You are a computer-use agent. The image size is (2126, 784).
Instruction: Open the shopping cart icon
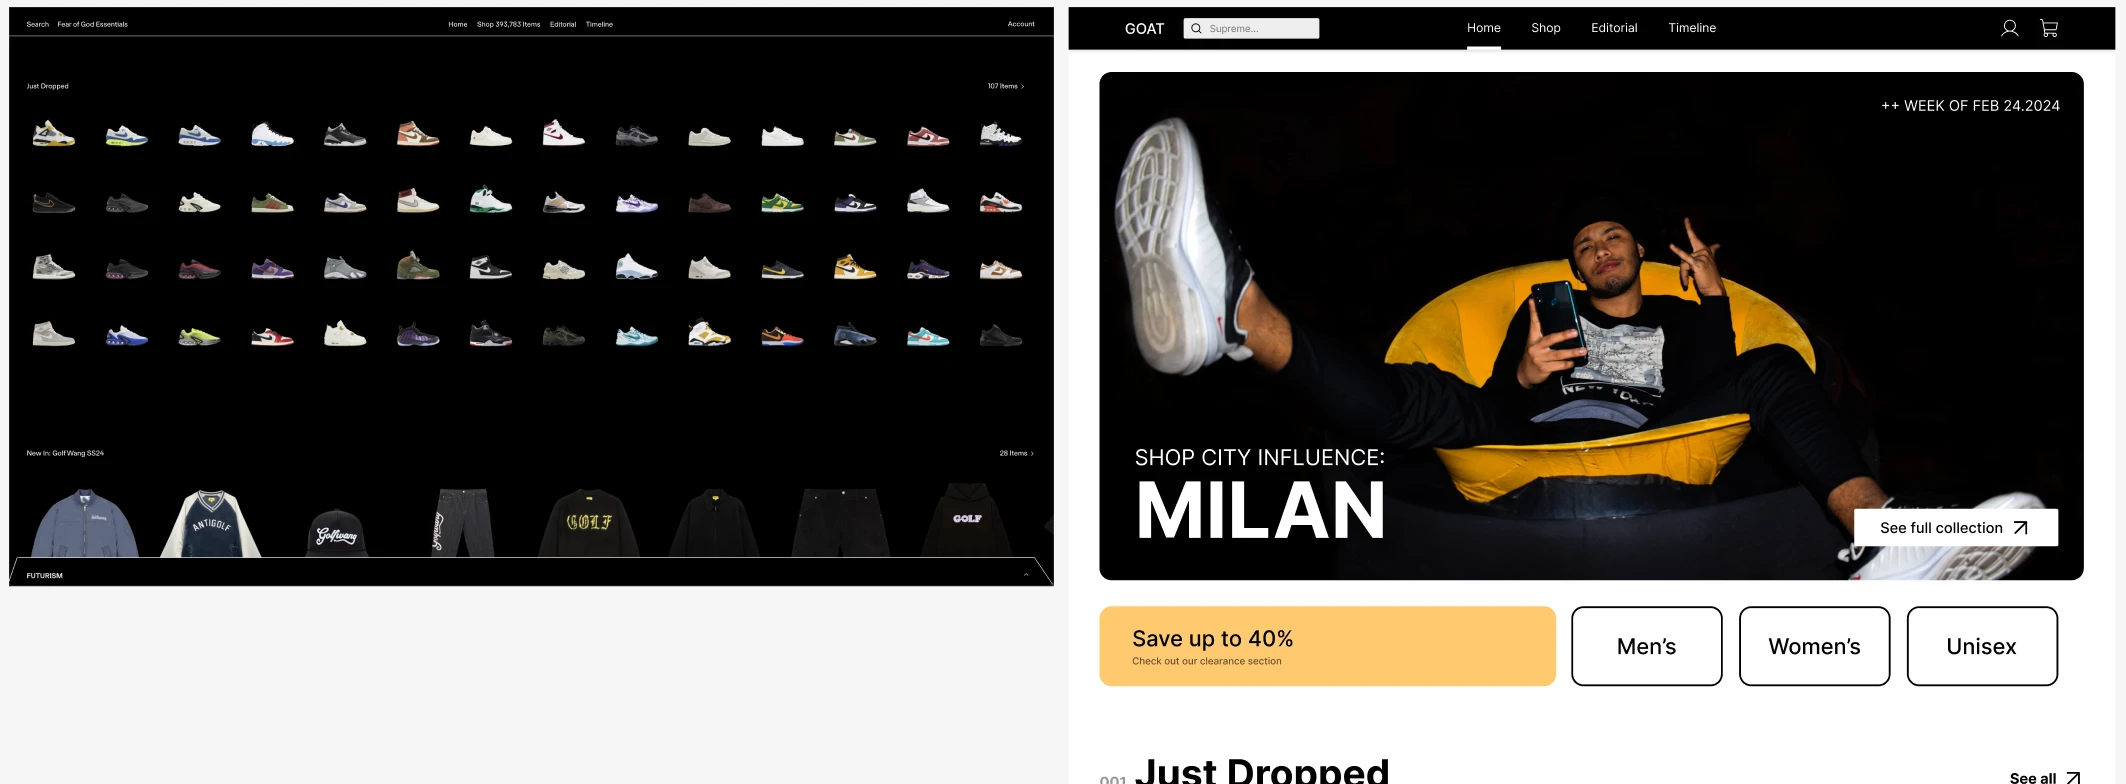click(x=2049, y=28)
